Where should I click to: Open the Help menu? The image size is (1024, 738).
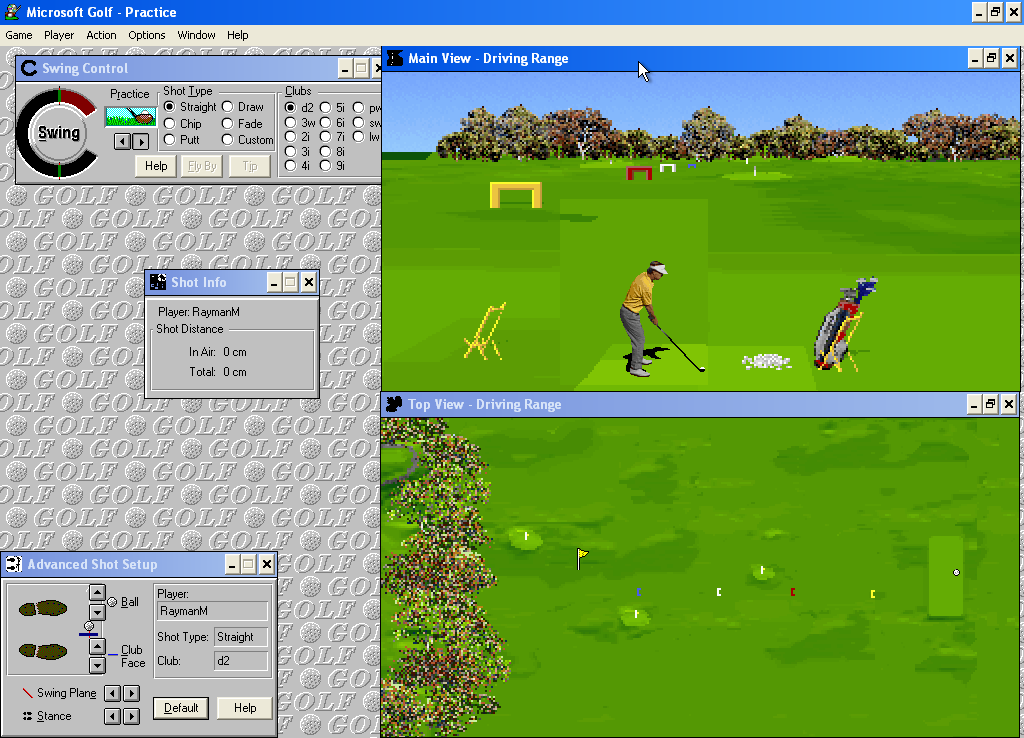(238, 35)
